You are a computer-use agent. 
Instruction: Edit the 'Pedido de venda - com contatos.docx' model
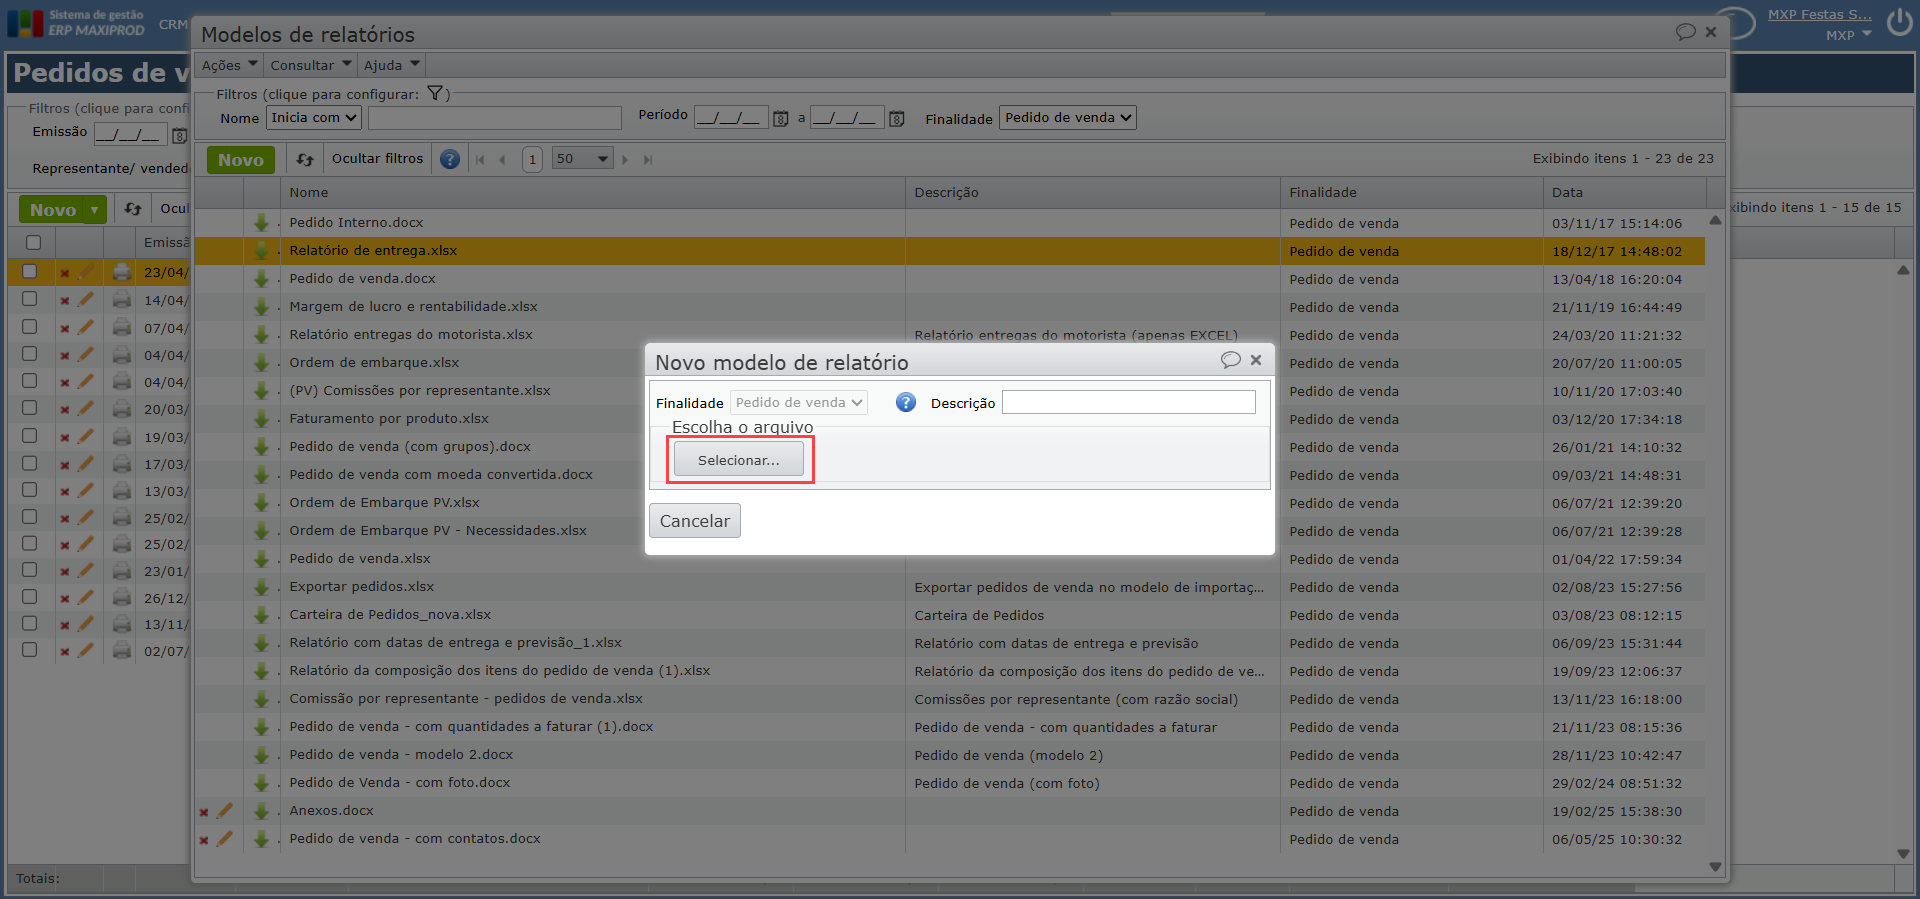[x=225, y=839]
